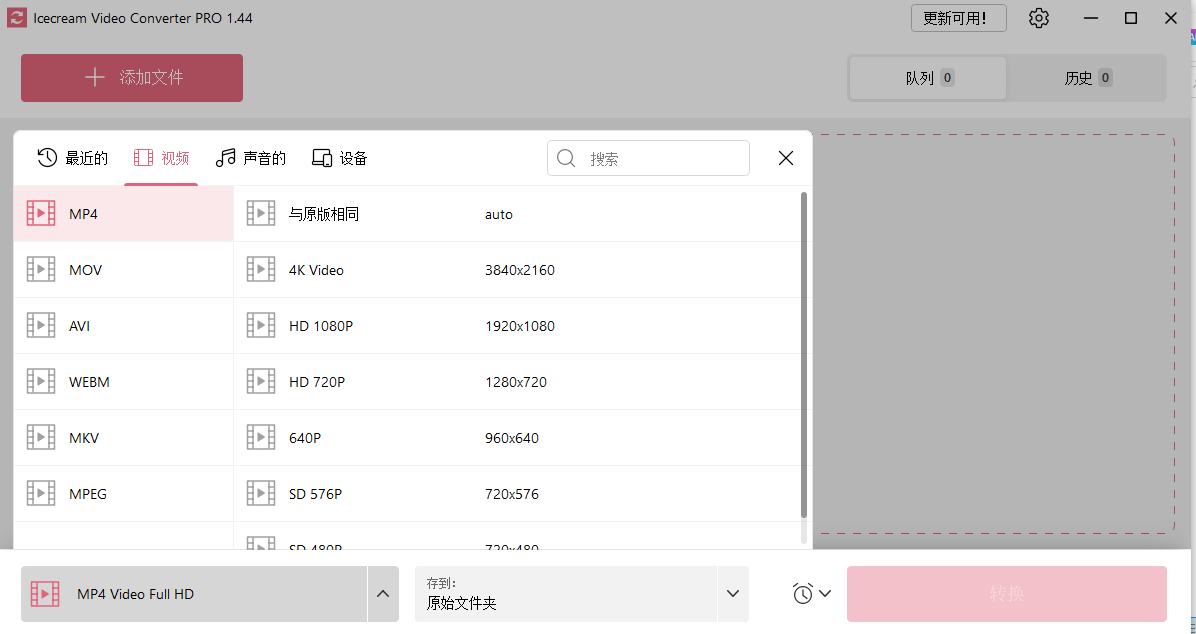The image size is (1196, 634).
Task: Click the Icecream Video Converter logo icon
Action: click(16, 18)
